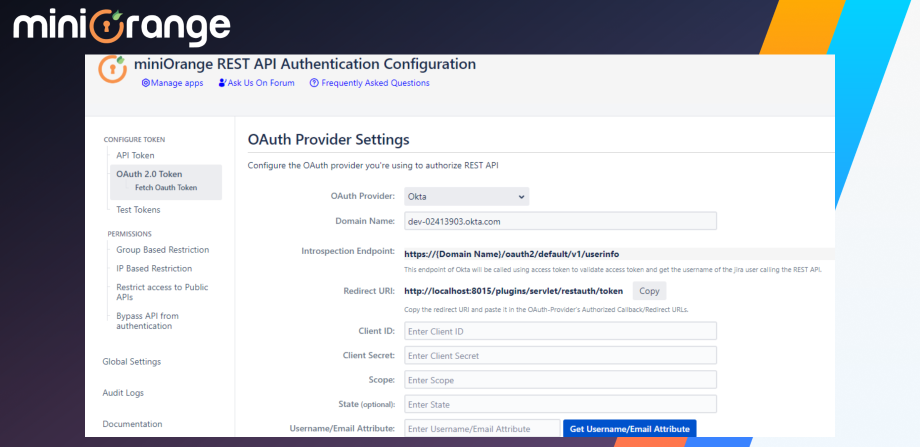Click the miniOrange logo icon in header
Image resolution: width=920 pixels, height=447 pixels.
(112, 68)
